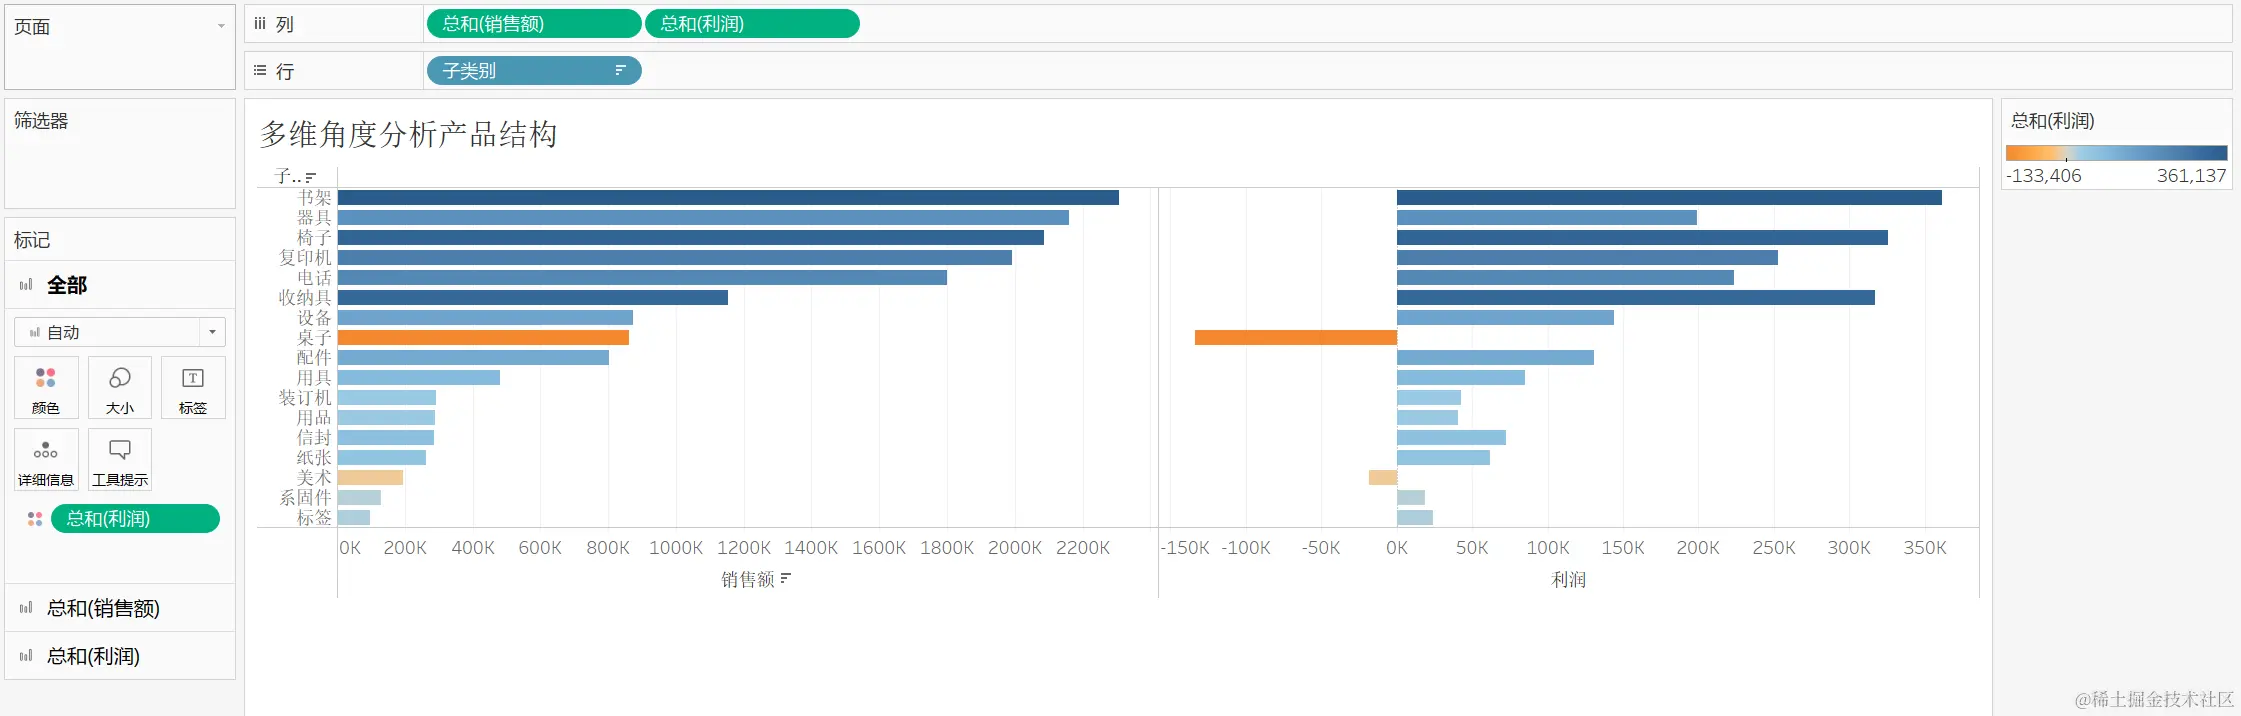Click the 利润 axis title
This screenshot has height=716, width=2241.
[1569, 579]
